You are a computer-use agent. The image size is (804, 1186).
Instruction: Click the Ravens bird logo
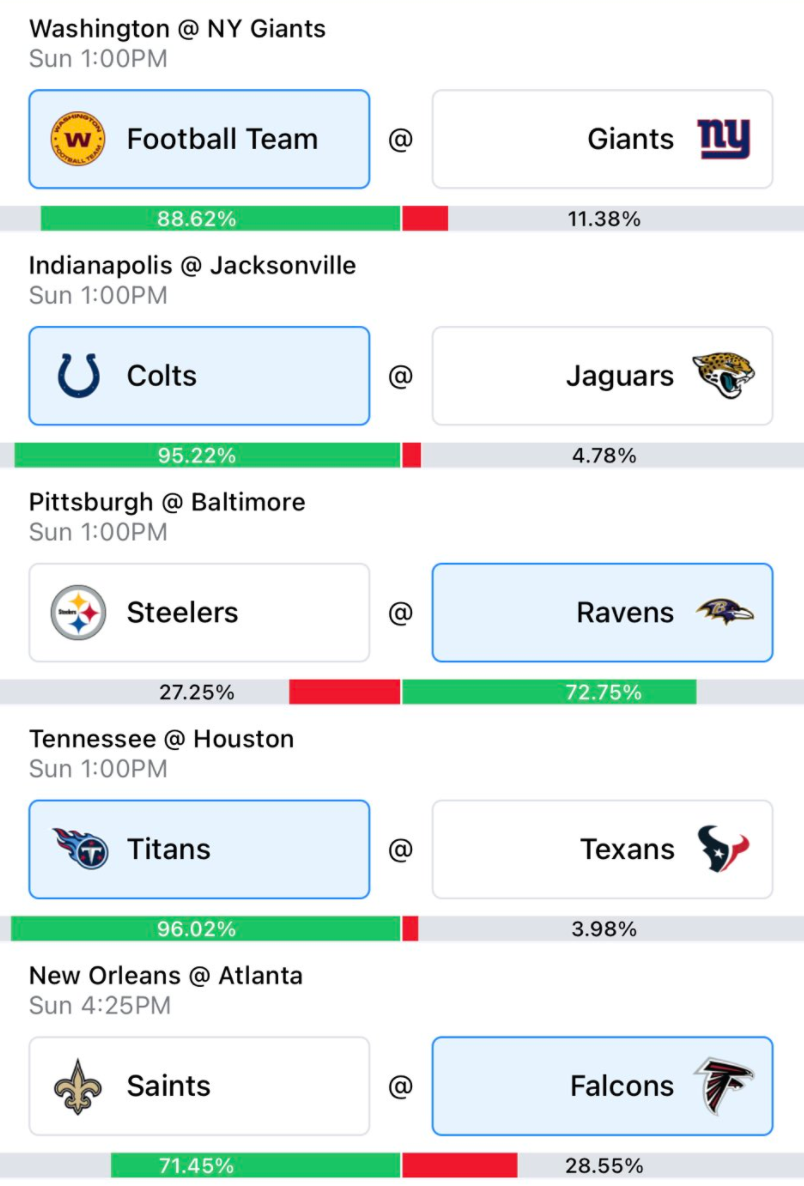tap(725, 612)
